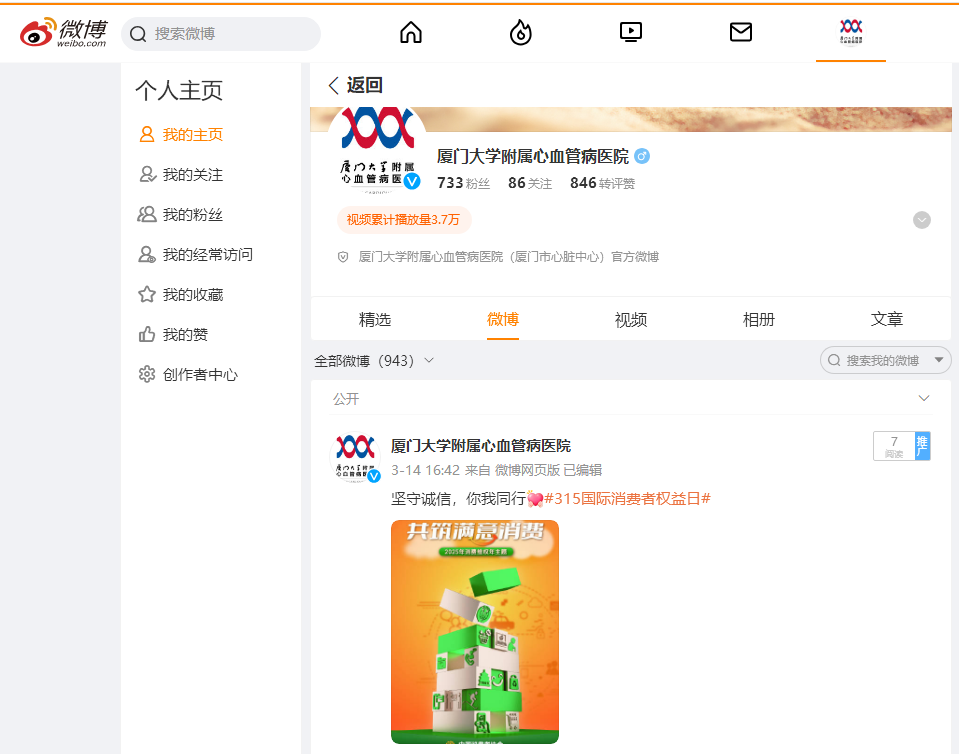The image size is (959, 754).
Task: Check messages via the envelope icon
Action: [740, 32]
